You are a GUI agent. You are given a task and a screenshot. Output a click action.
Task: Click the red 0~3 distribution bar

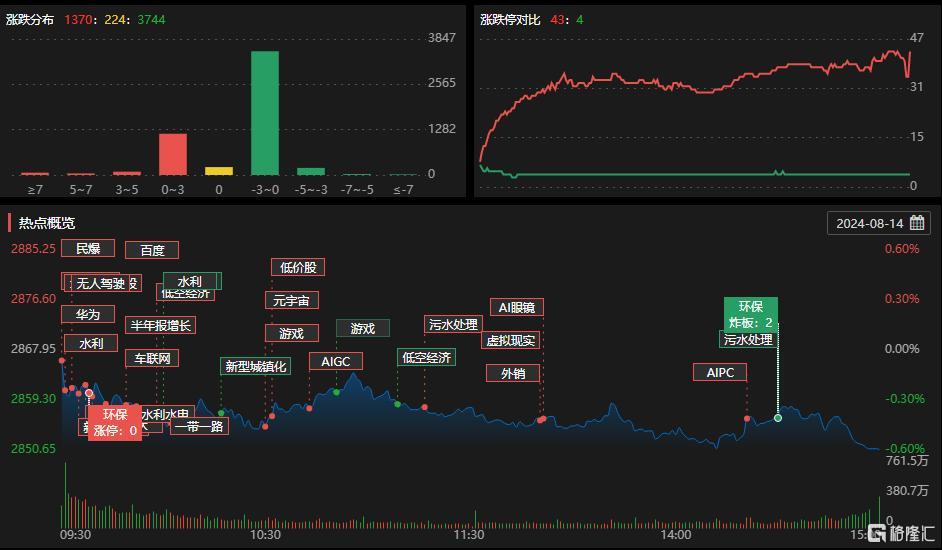[173, 154]
